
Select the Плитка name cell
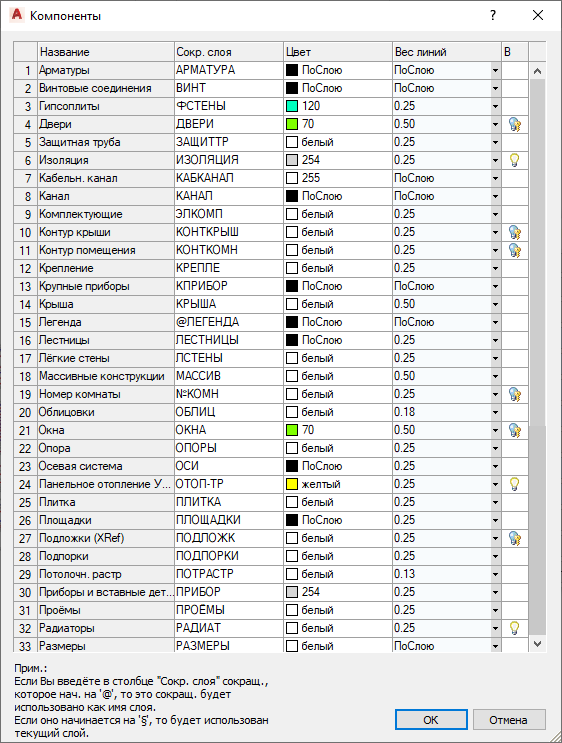click(x=106, y=502)
